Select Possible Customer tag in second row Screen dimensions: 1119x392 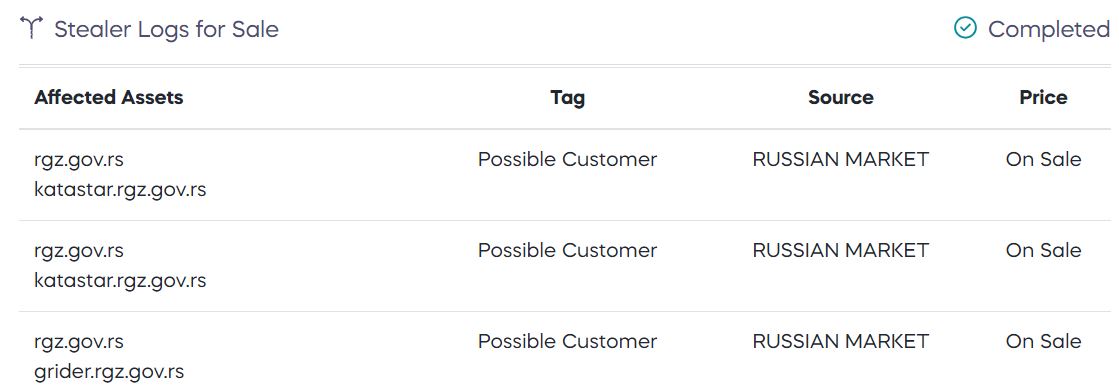tap(567, 251)
